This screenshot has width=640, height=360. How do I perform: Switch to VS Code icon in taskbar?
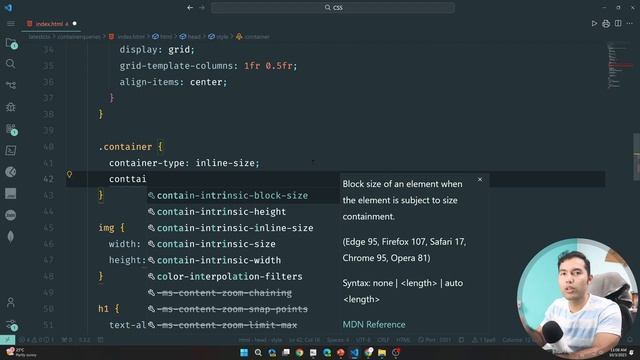tap(354, 352)
